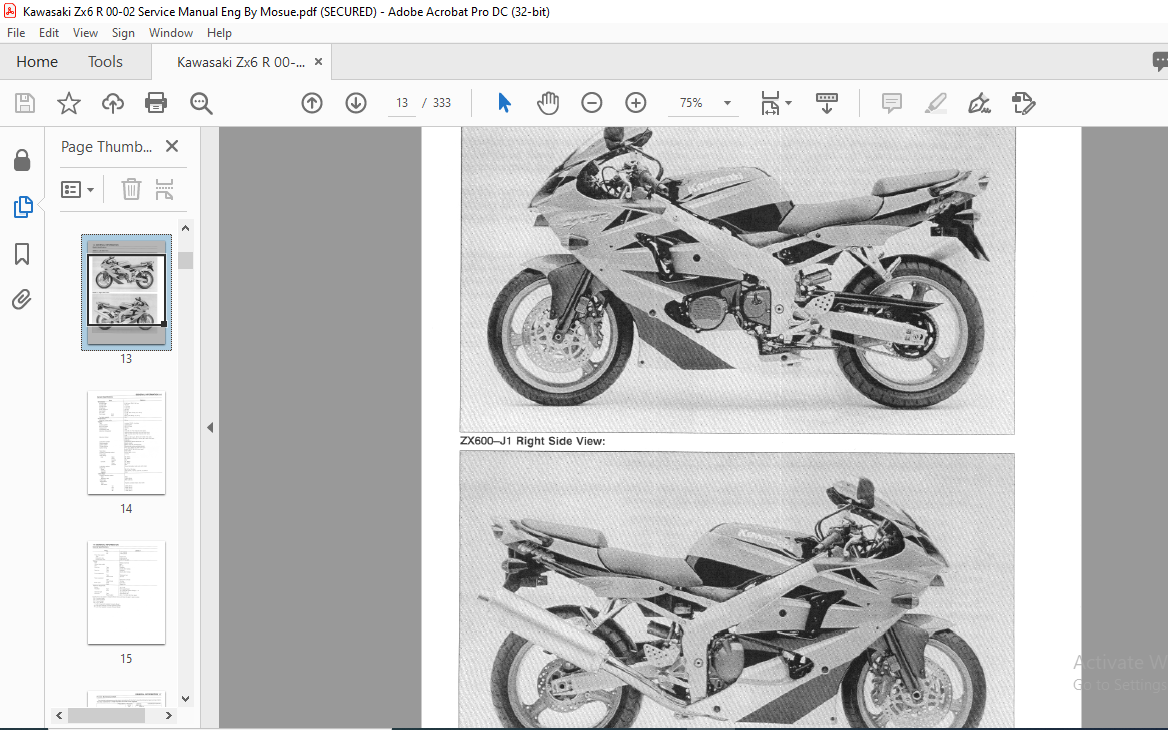Open Bookmarks panel

pyautogui.click(x=22, y=254)
